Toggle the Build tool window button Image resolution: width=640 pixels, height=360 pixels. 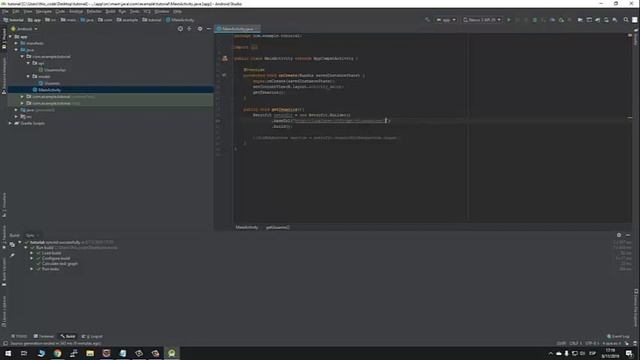pyautogui.click(x=68, y=336)
